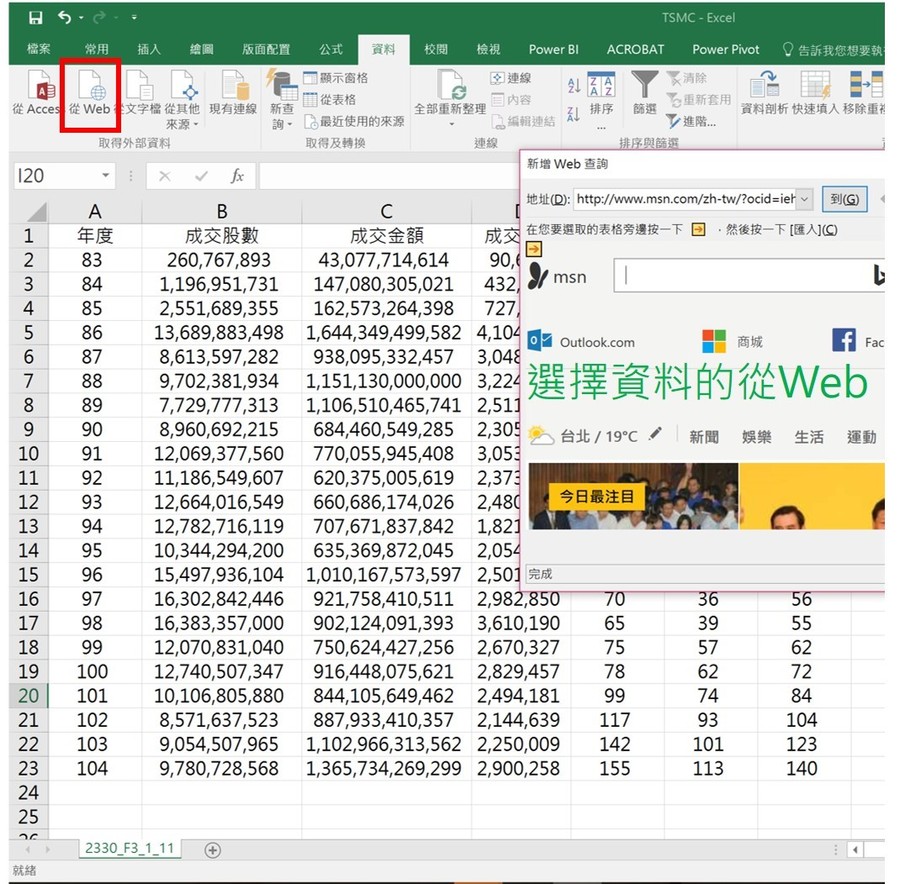
Task: Expand the Name Box dropdown arrow
Action: coord(106,175)
